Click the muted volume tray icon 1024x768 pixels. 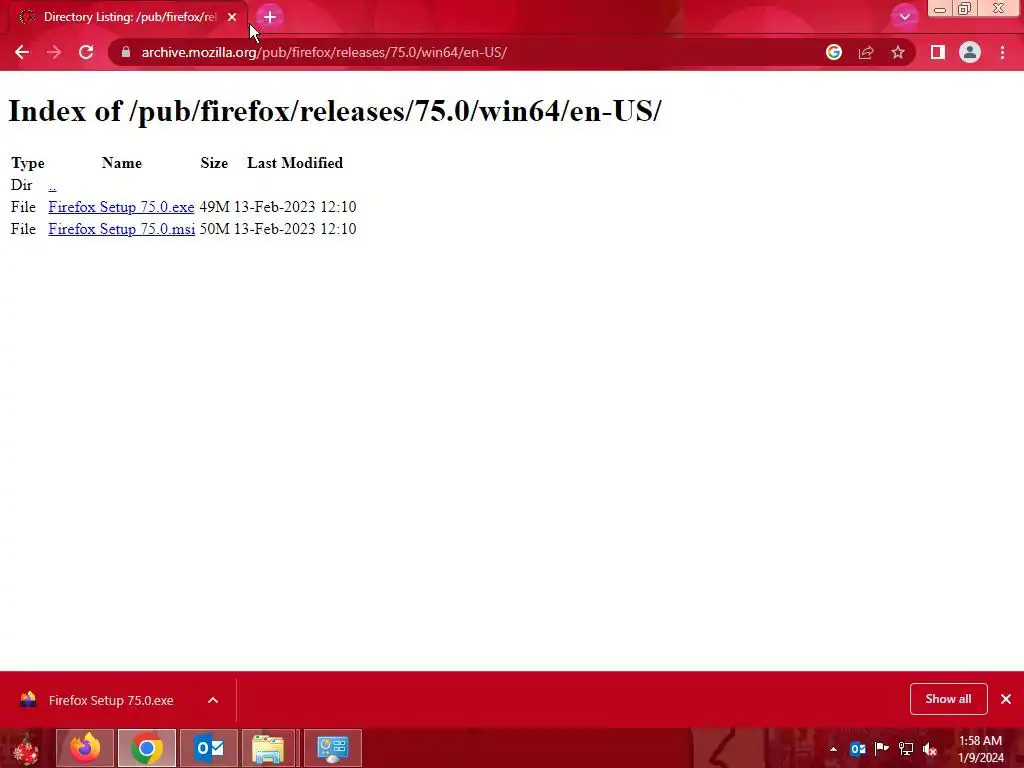[x=930, y=749]
